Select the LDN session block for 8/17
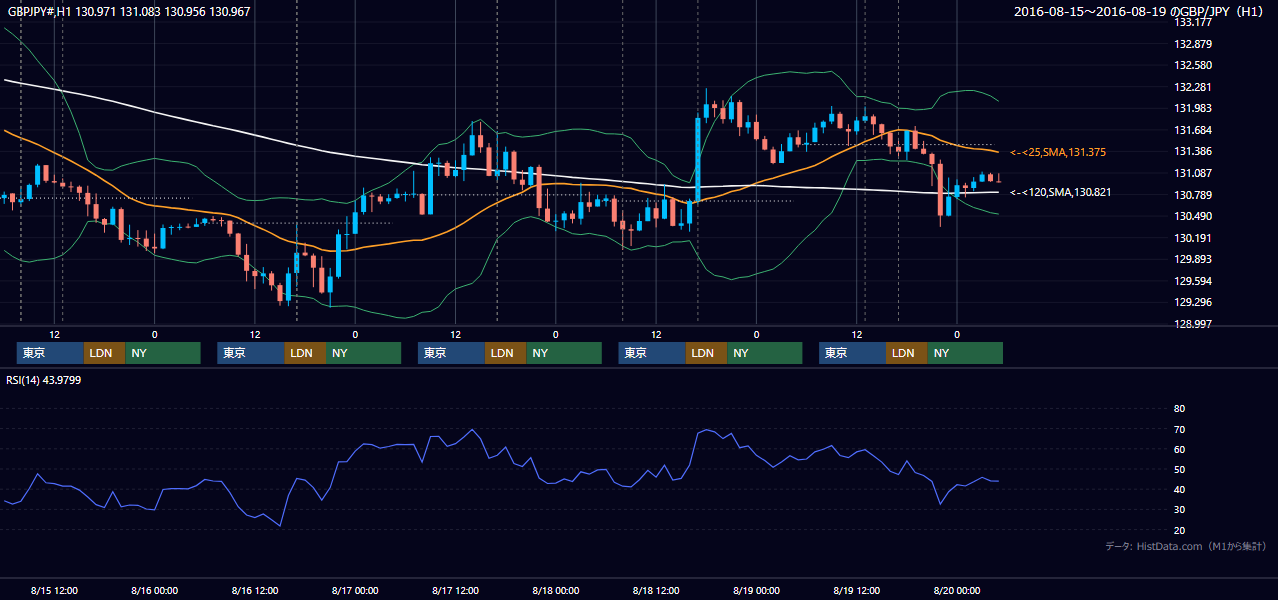Screen dimensions: 1278x600 (505, 353)
